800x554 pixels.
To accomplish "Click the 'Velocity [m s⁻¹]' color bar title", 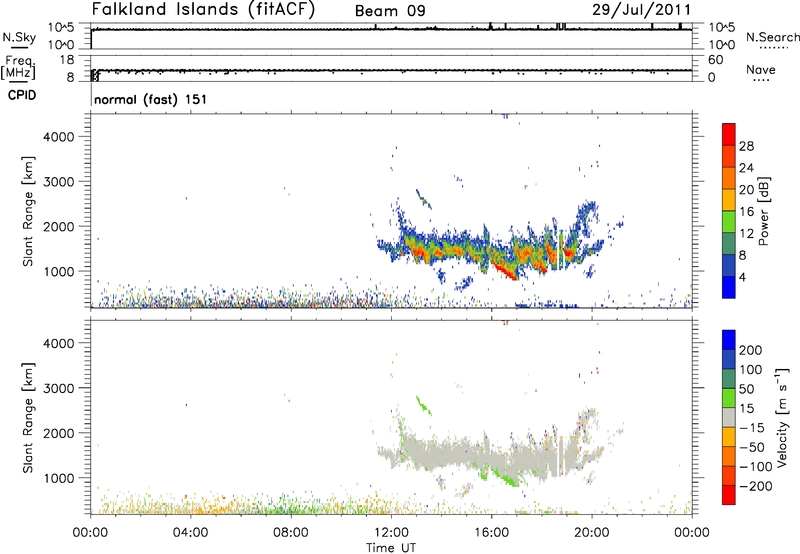I will tap(782, 417).
